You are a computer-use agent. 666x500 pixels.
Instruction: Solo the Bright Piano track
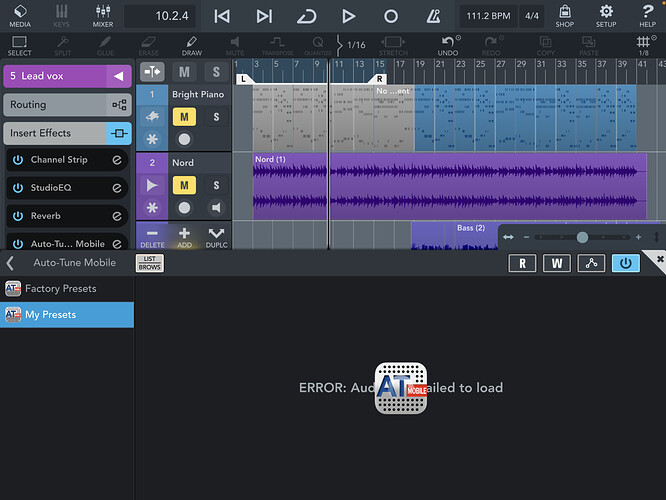click(x=216, y=117)
